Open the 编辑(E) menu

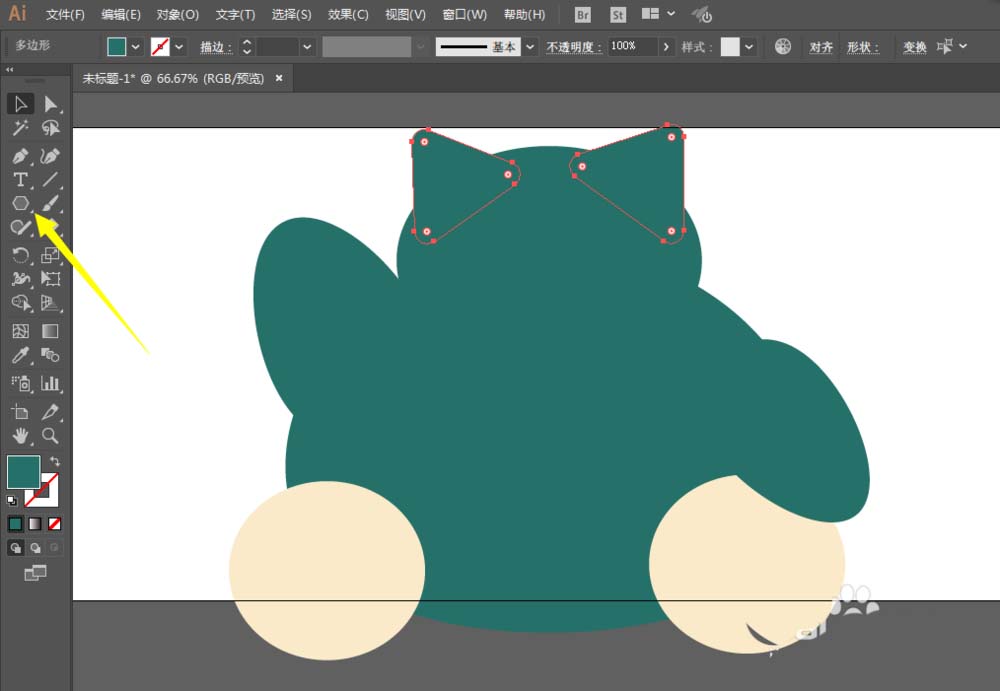point(121,15)
